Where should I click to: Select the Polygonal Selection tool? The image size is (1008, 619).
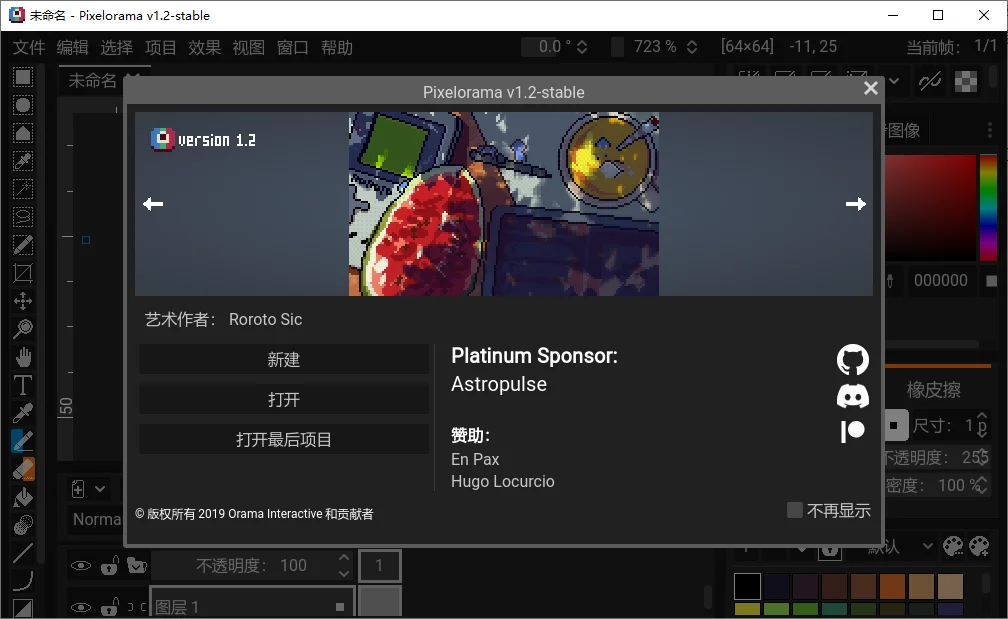22,133
